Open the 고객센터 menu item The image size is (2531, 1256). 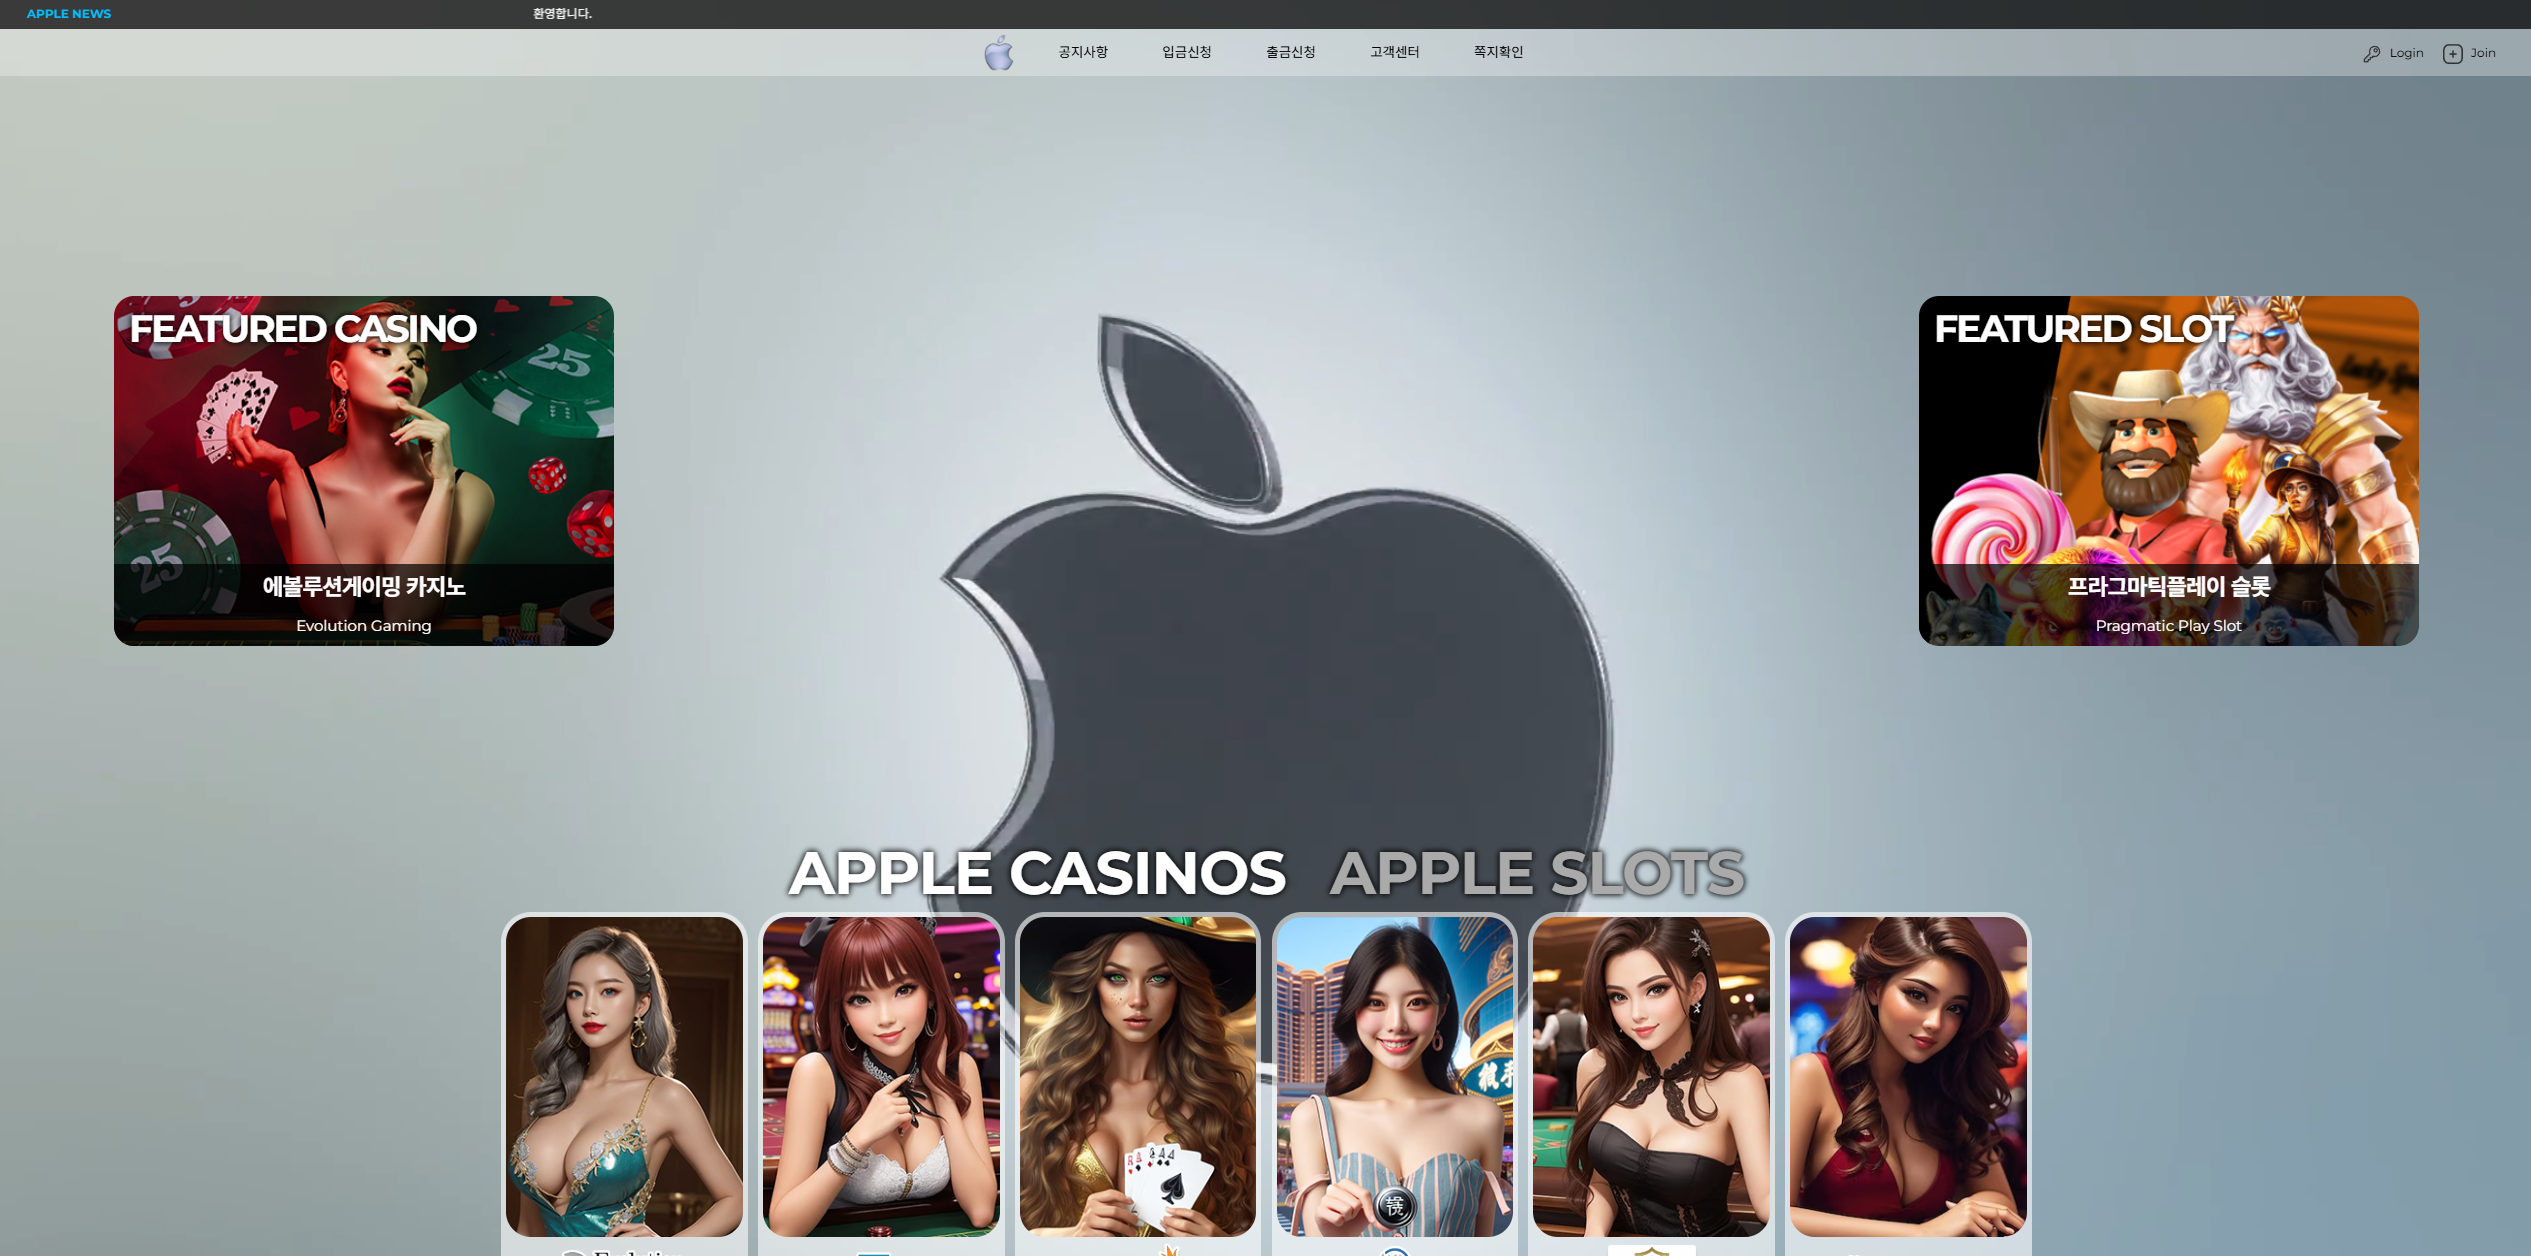pos(1394,52)
